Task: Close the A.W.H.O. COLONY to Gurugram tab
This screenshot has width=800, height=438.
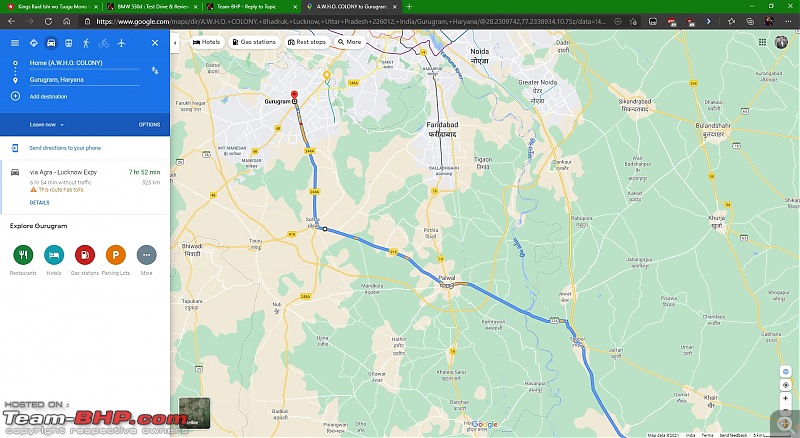Action: (394, 7)
